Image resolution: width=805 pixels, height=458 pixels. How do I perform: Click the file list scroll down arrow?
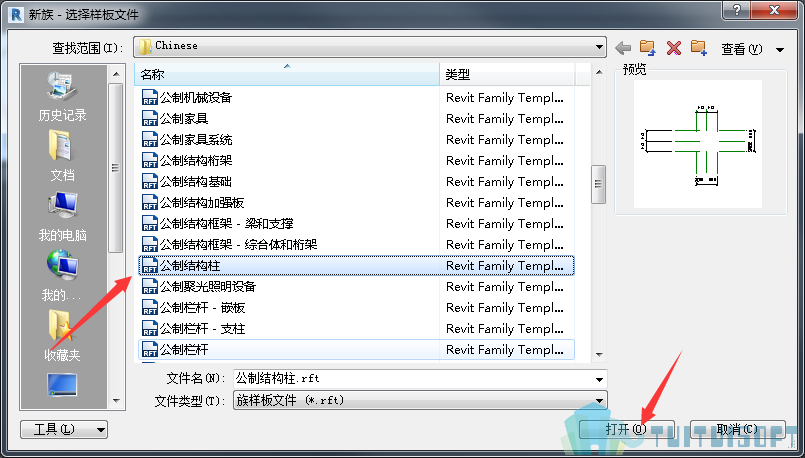[599, 355]
